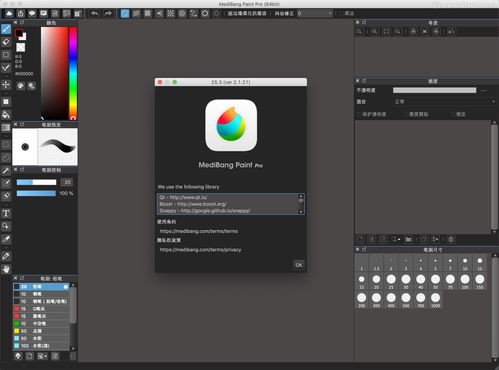Select the Move tool with four arrows
499x370 pixels.
[6, 84]
